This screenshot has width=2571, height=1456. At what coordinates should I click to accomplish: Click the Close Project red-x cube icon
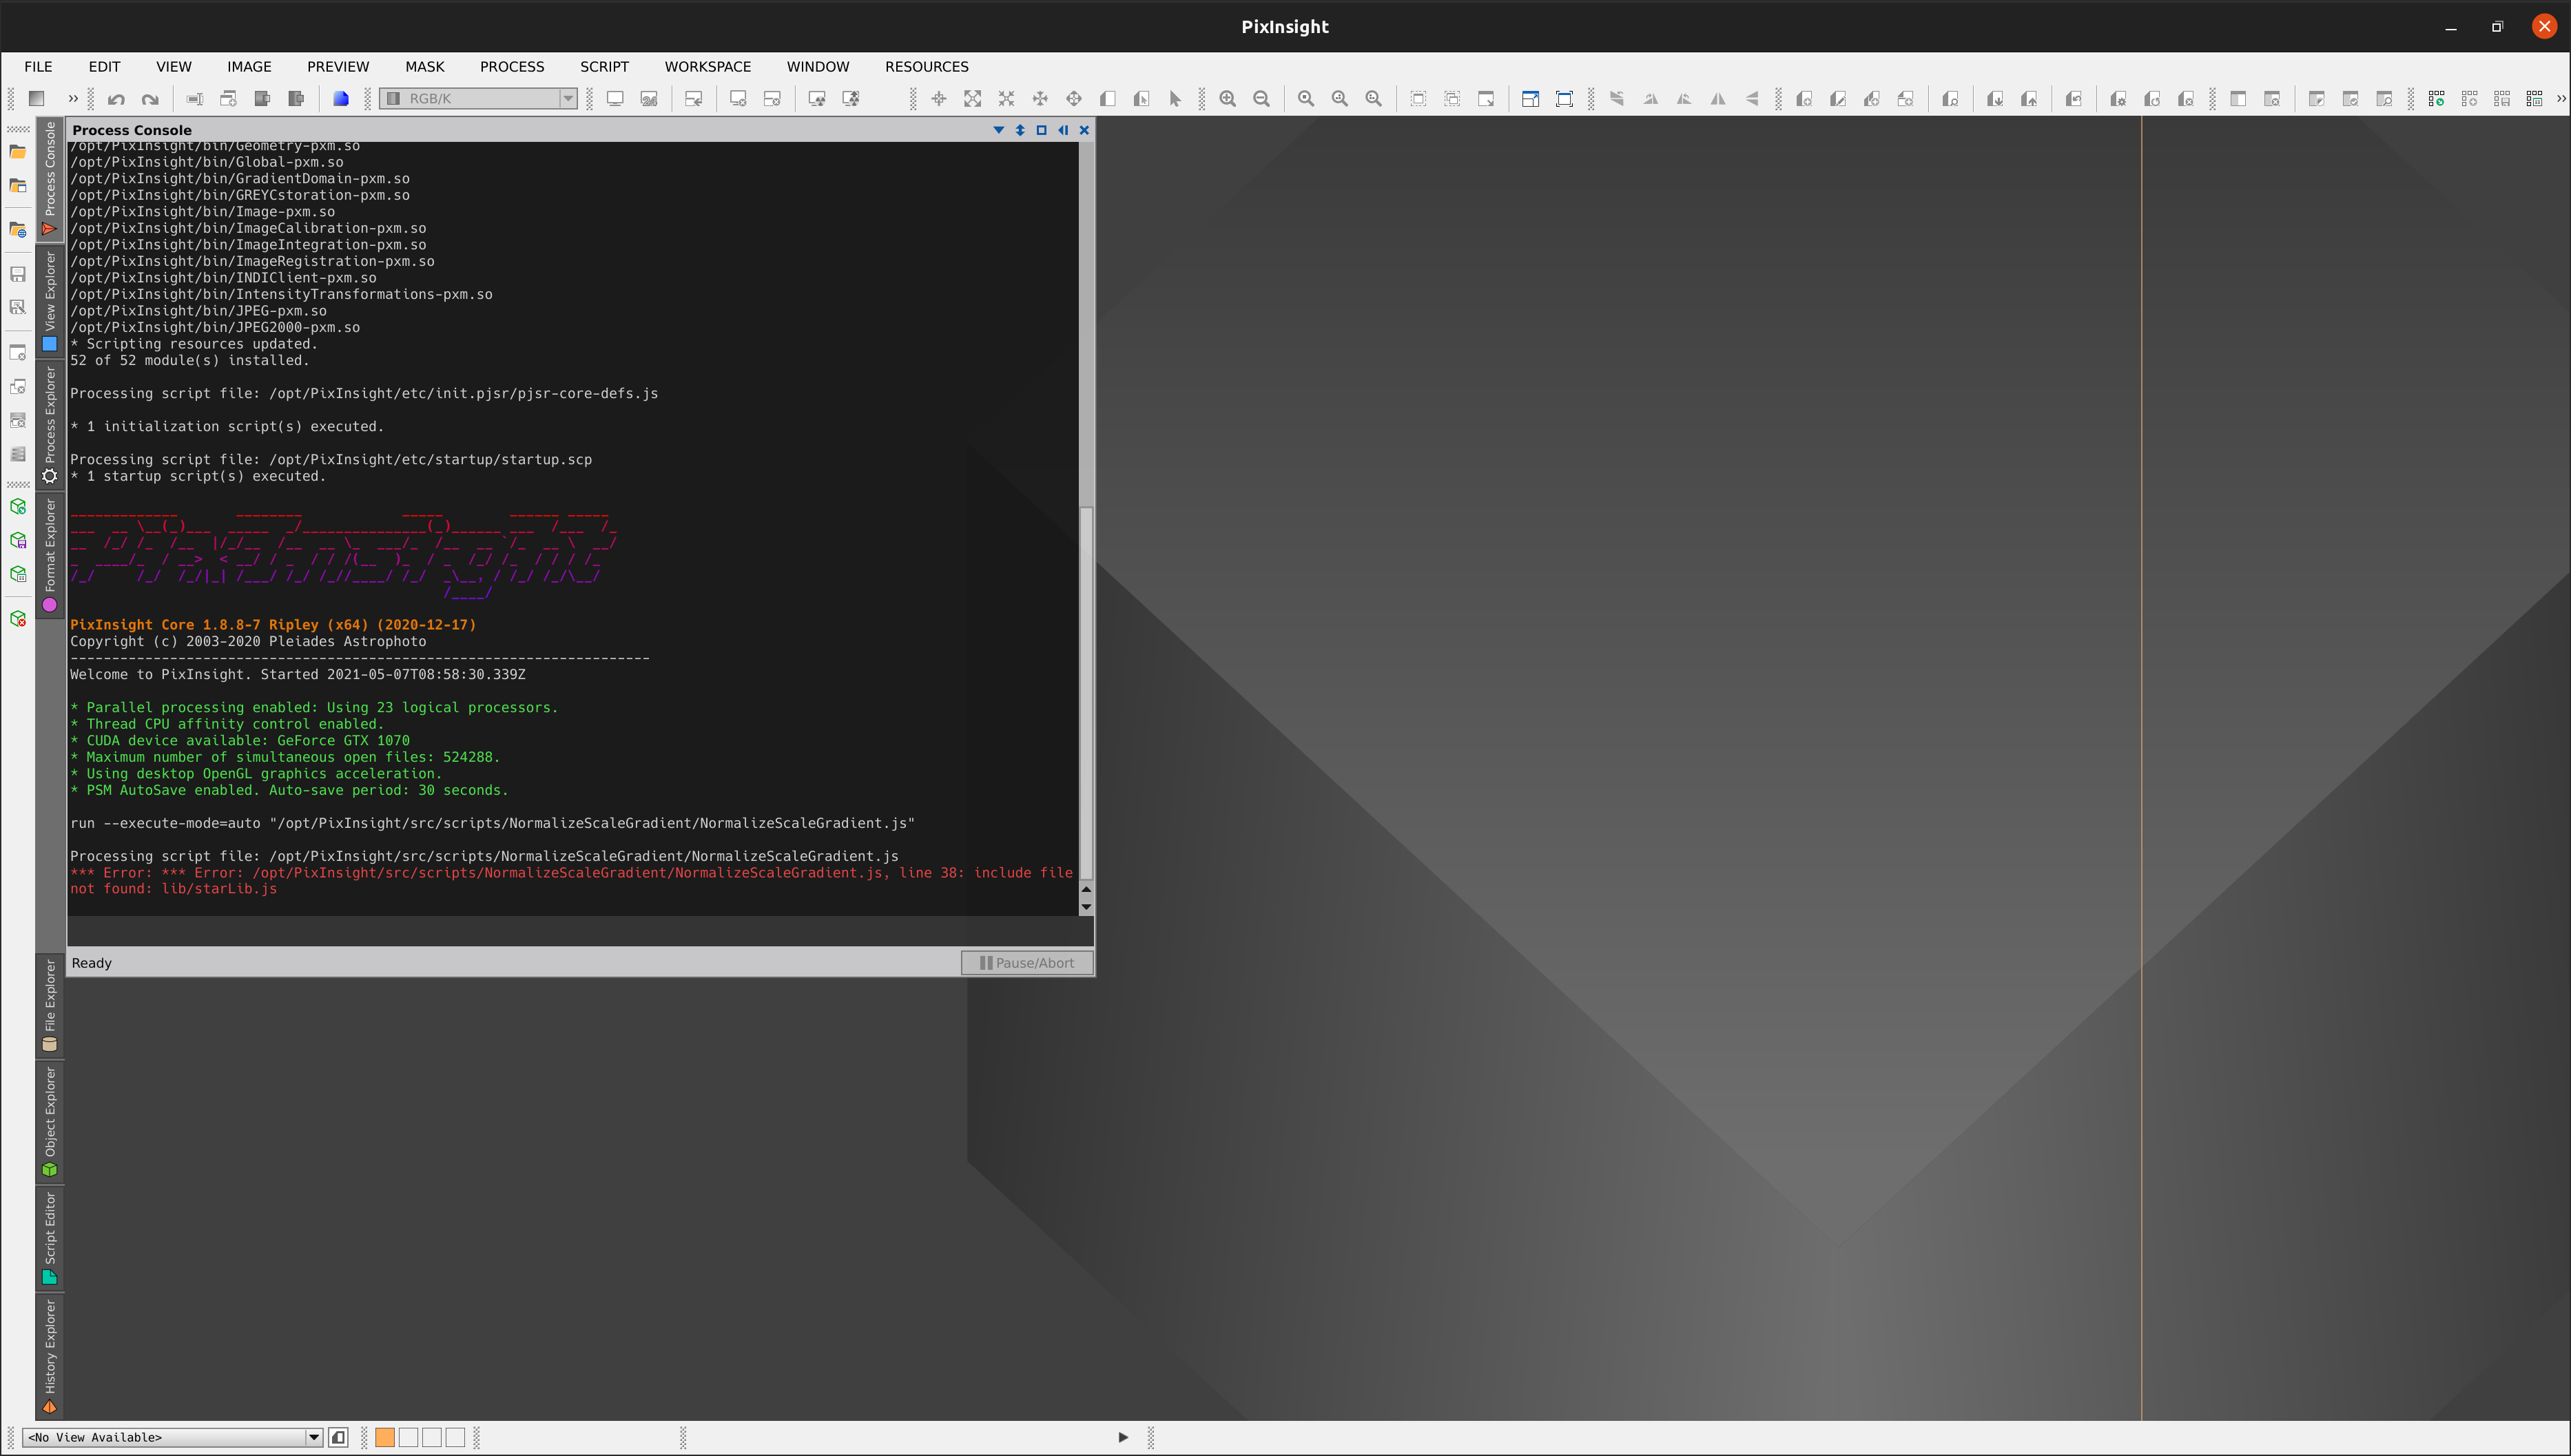[18, 619]
